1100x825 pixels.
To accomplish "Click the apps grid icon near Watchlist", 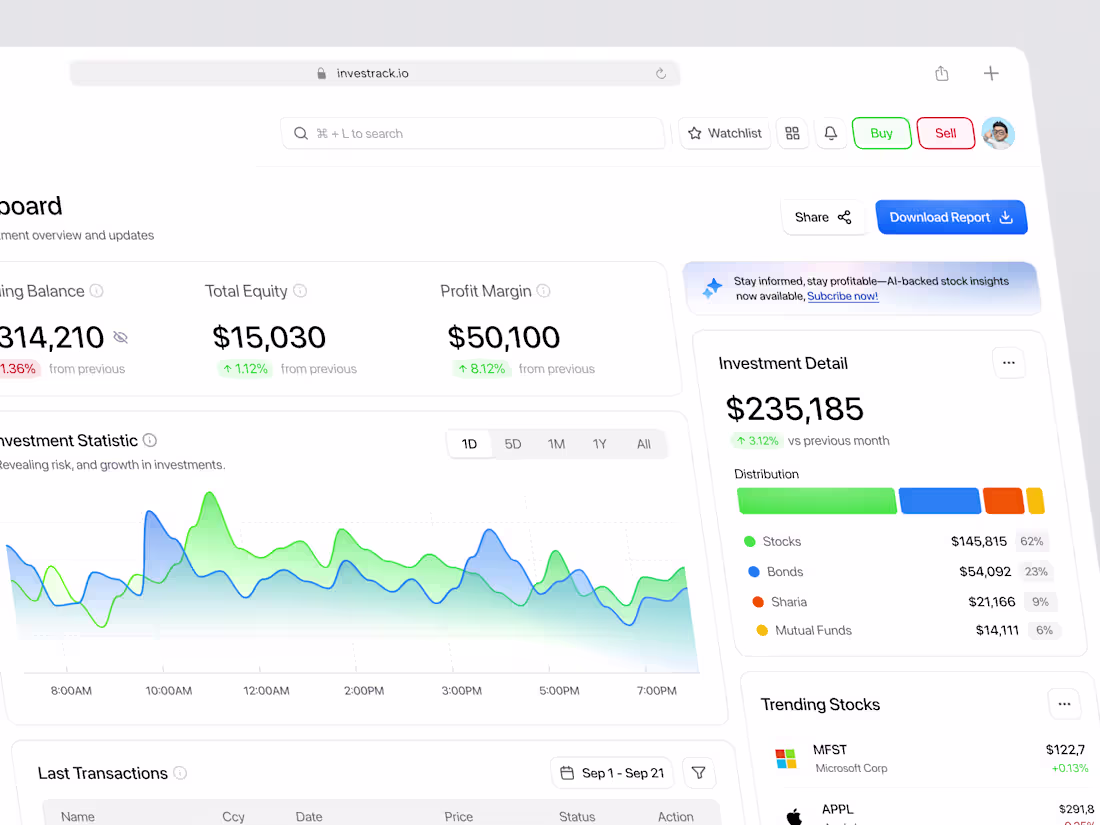I will (793, 133).
